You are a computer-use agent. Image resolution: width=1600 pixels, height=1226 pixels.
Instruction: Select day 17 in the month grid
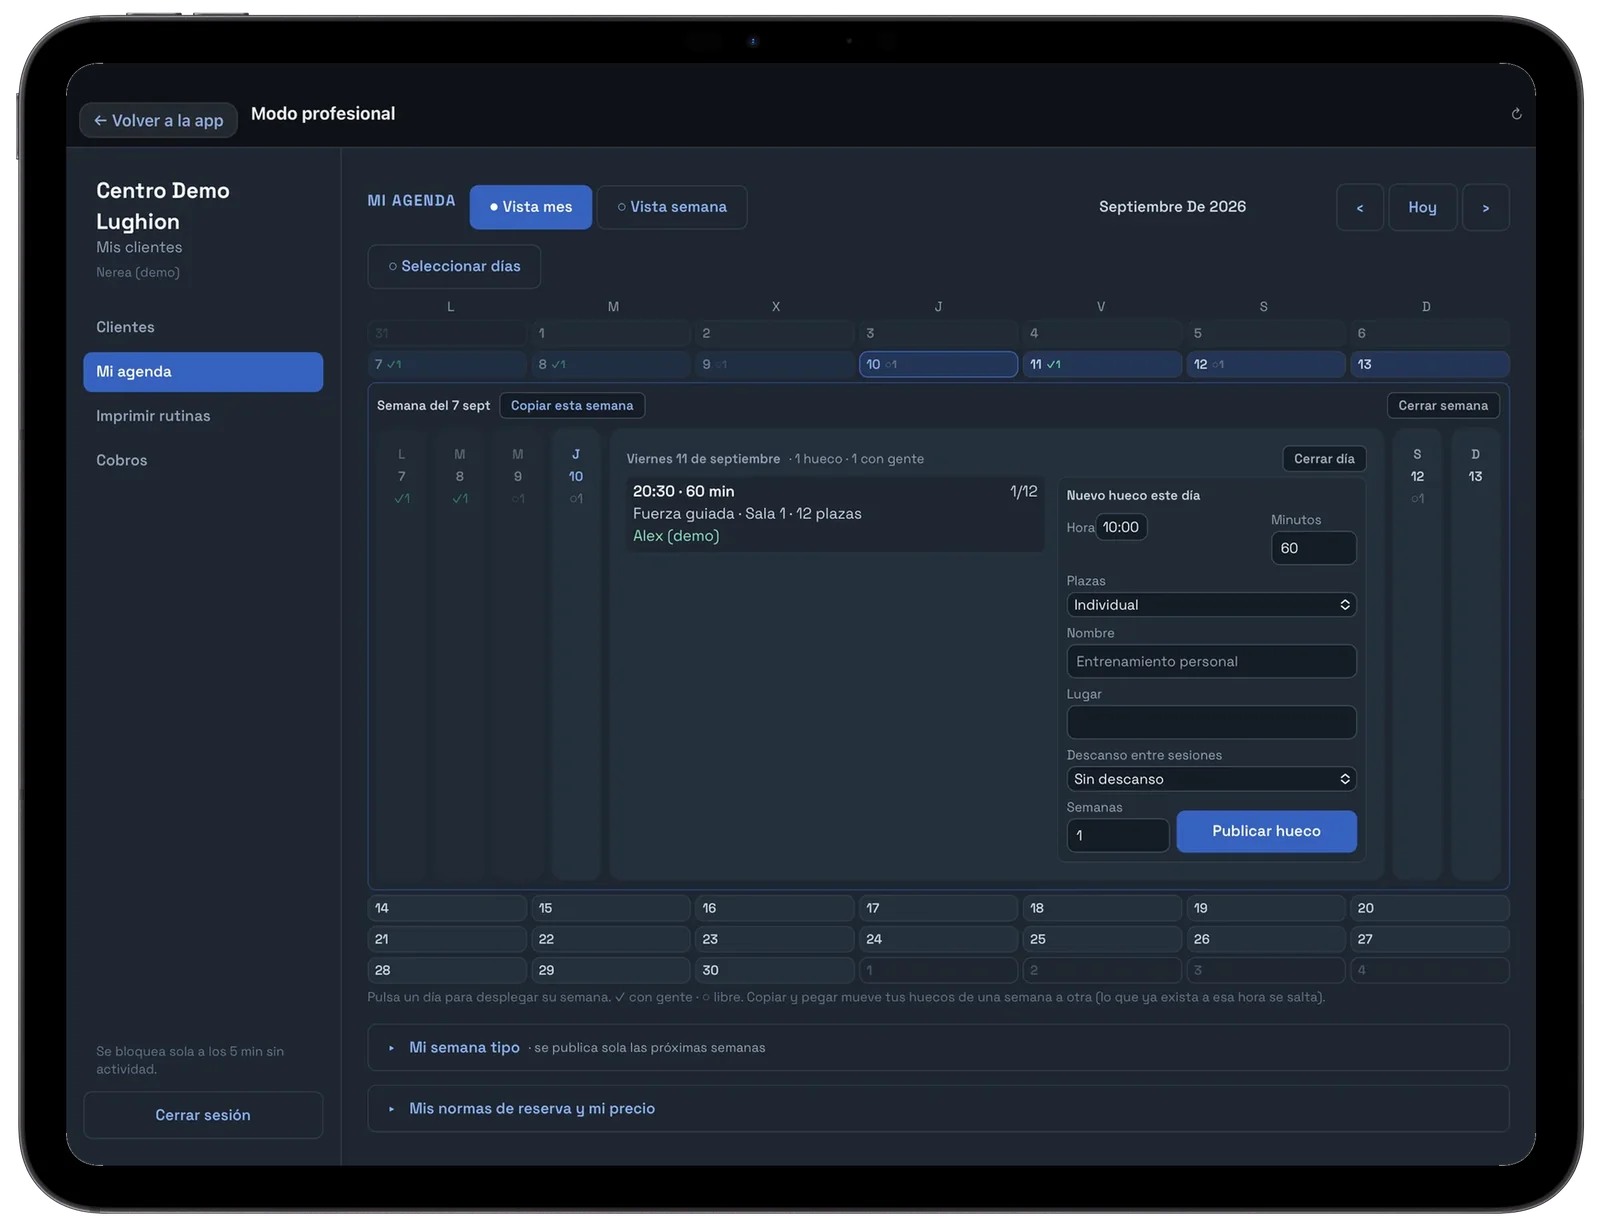(938, 908)
